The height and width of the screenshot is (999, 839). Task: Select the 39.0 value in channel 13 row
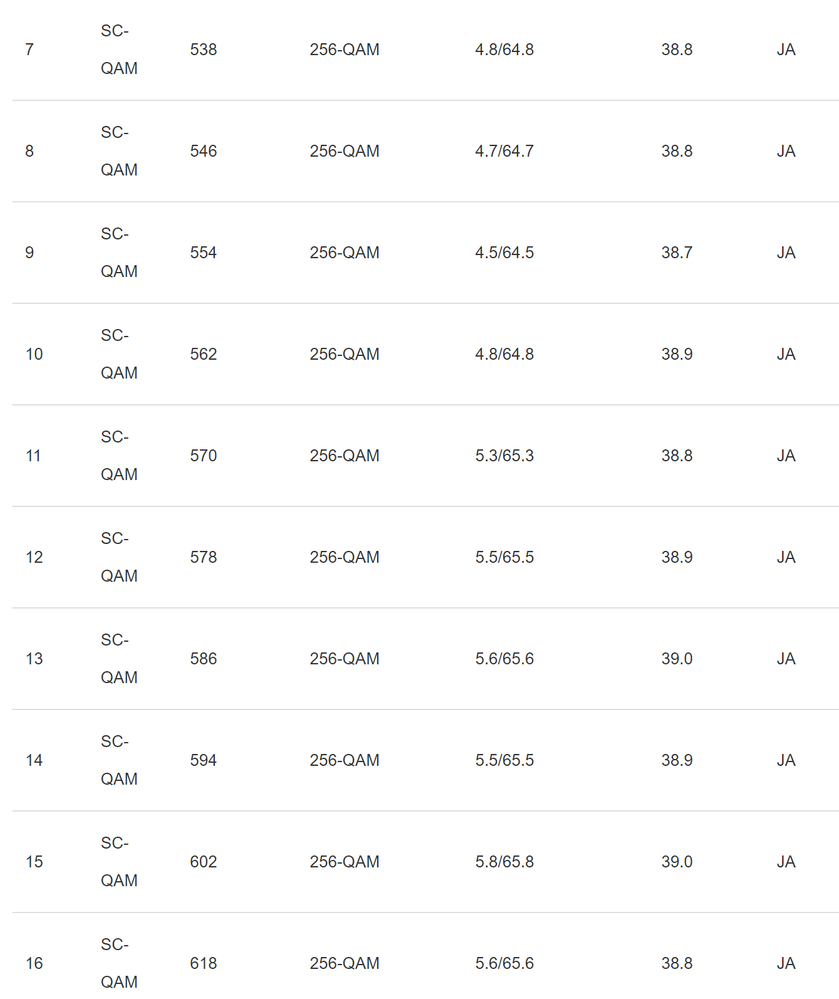676,658
